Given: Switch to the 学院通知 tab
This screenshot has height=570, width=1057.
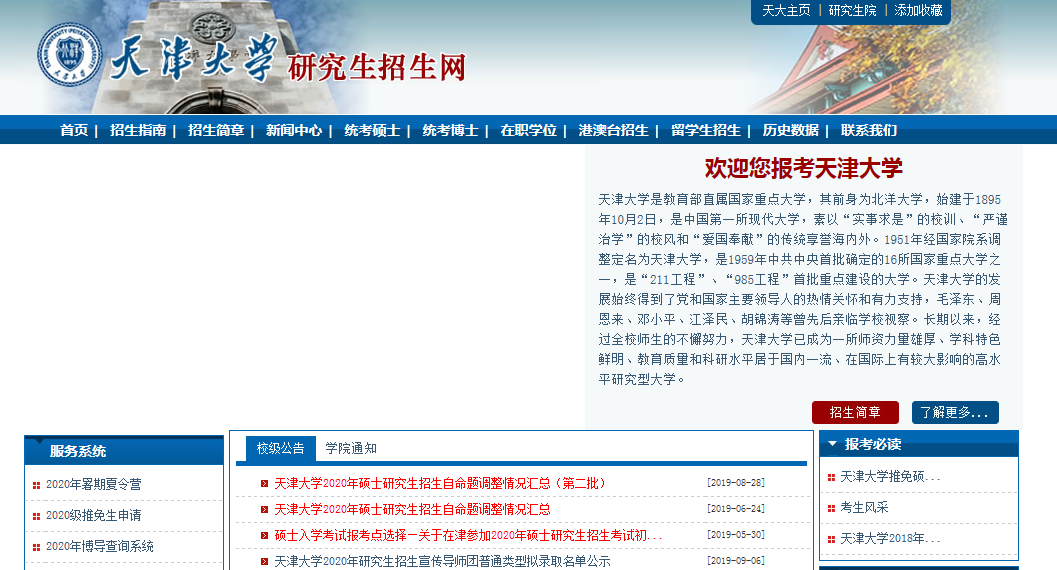Looking at the screenshot, I should point(351,448).
